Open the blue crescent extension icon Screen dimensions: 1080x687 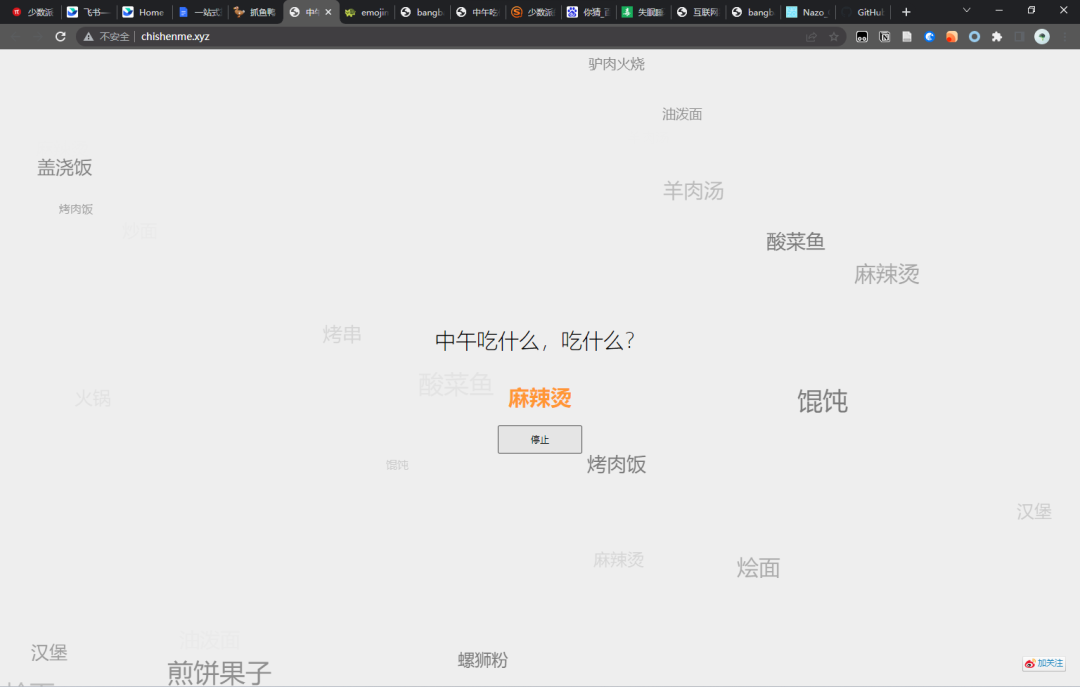929,36
